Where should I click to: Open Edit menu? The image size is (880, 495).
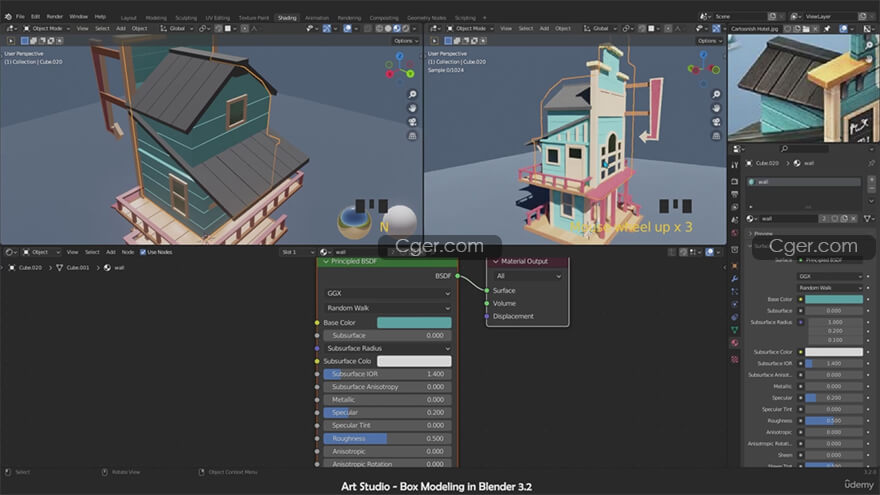click(35, 17)
